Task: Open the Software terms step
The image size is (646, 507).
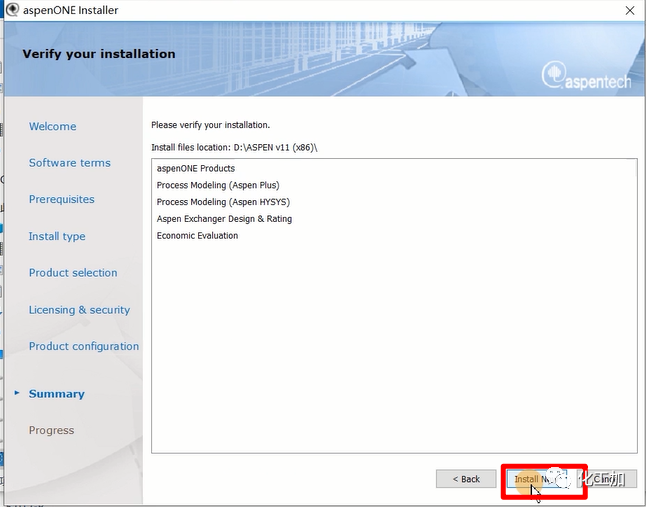Action: point(69,163)
